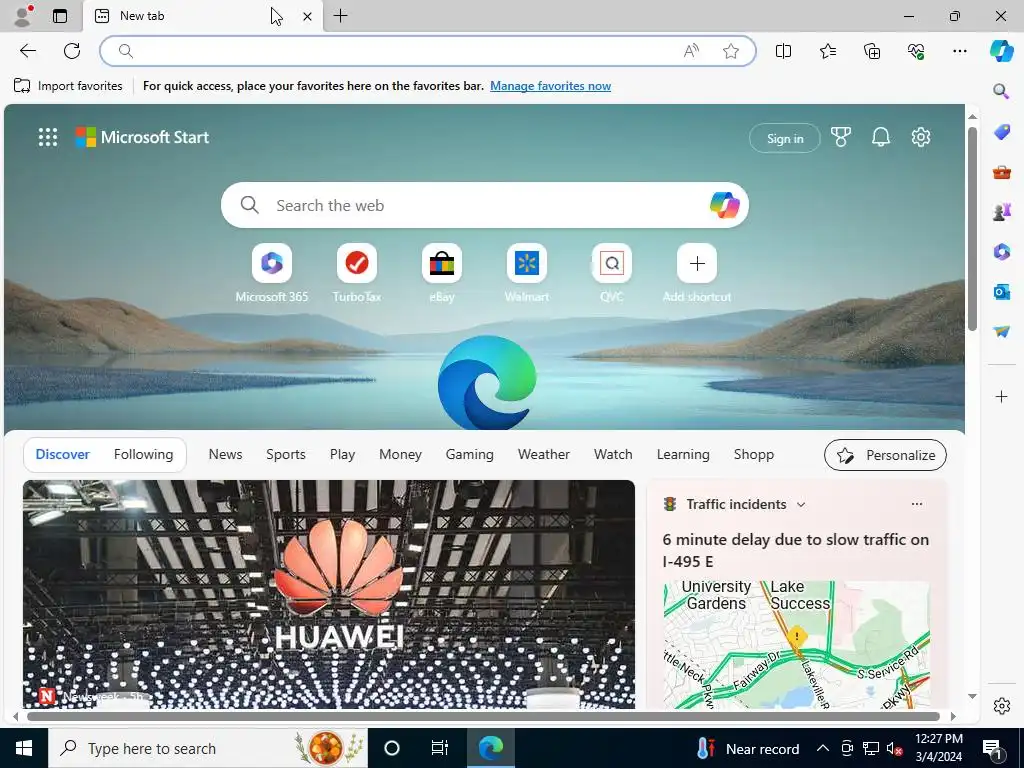1024x768 pixels.
Task: Open a new tab with plus button
Action: (x=340, y=16)
